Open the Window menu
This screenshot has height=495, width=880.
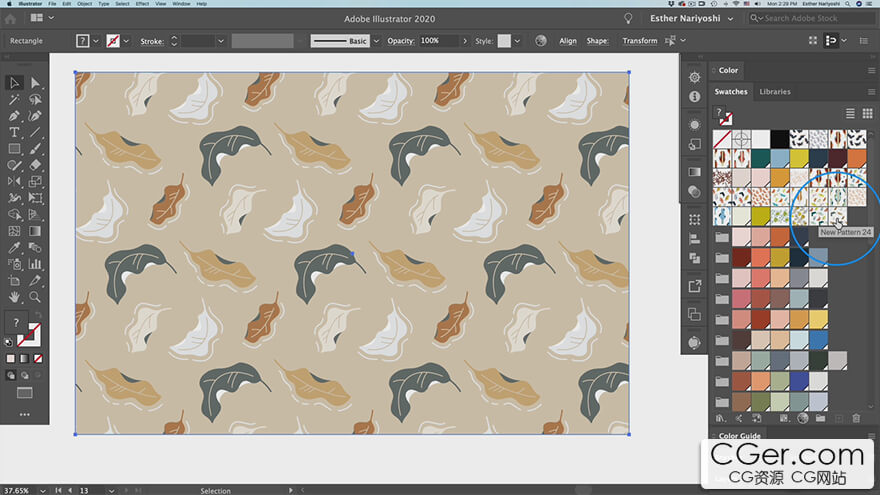pos(181,3)
